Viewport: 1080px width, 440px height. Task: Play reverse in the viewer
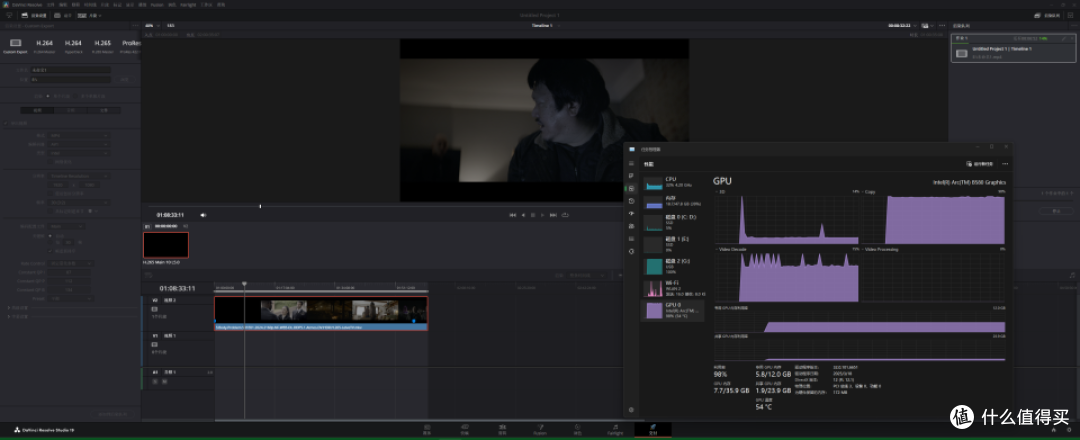coord(523,215)
